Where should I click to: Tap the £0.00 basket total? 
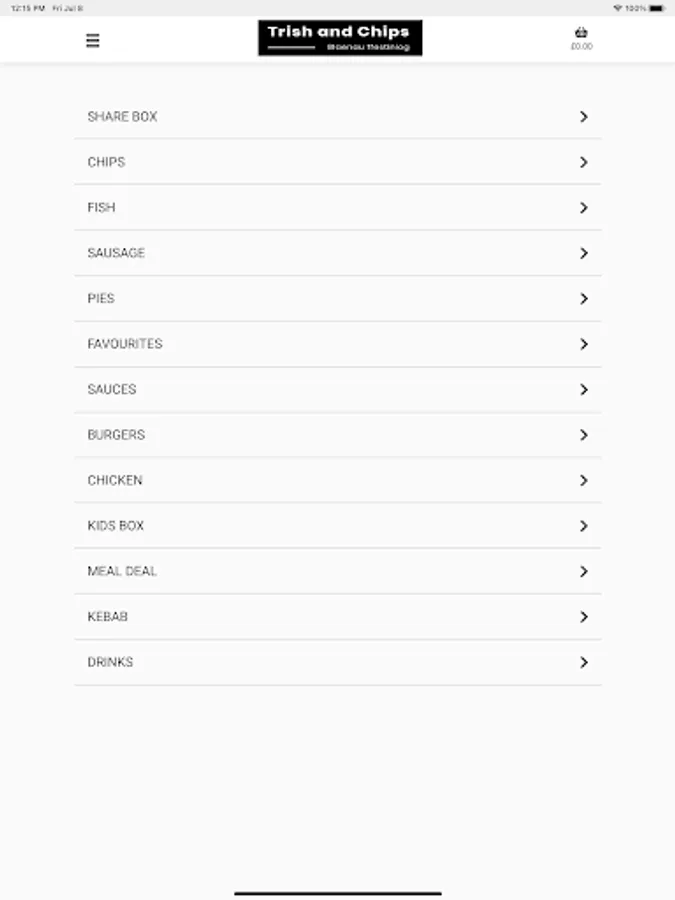point(581,46)
